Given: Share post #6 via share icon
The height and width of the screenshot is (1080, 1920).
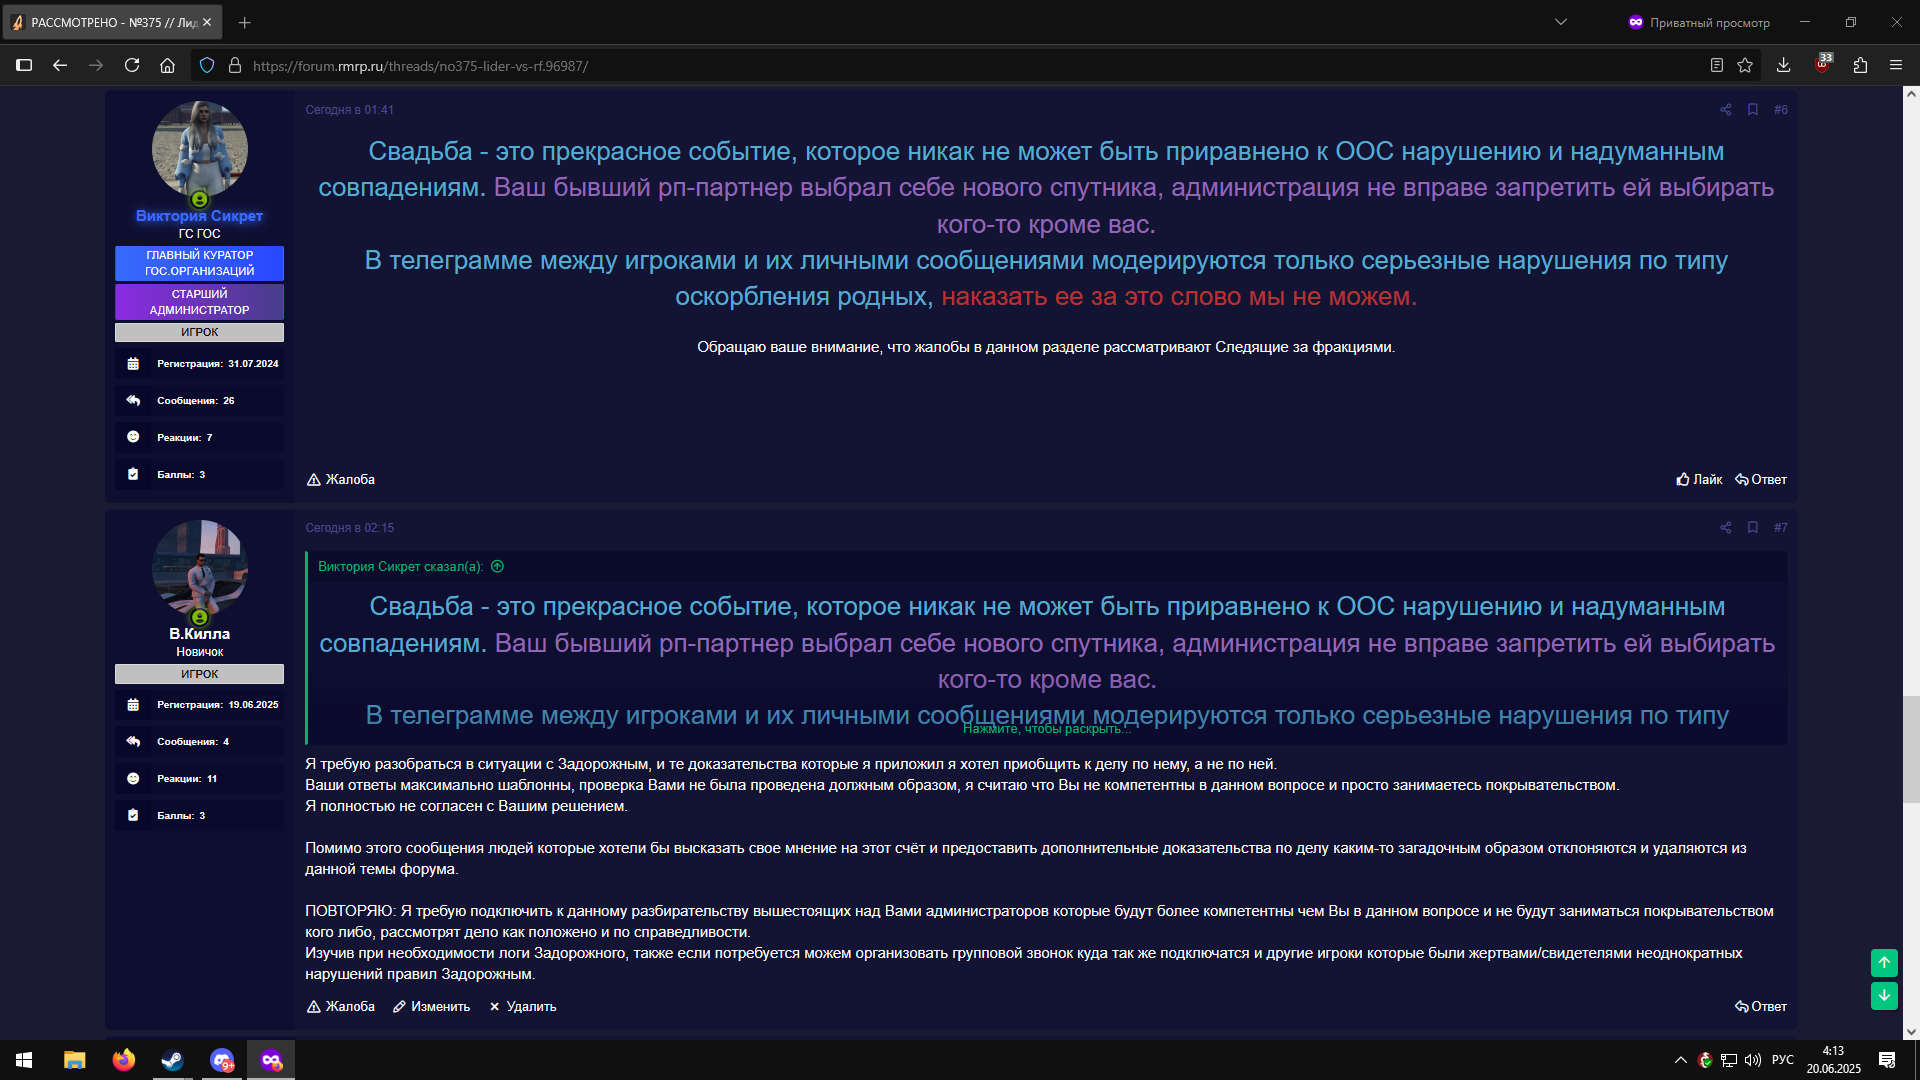Looking at the screenshot, I should pyautogui.click(x=1725, y=110).
